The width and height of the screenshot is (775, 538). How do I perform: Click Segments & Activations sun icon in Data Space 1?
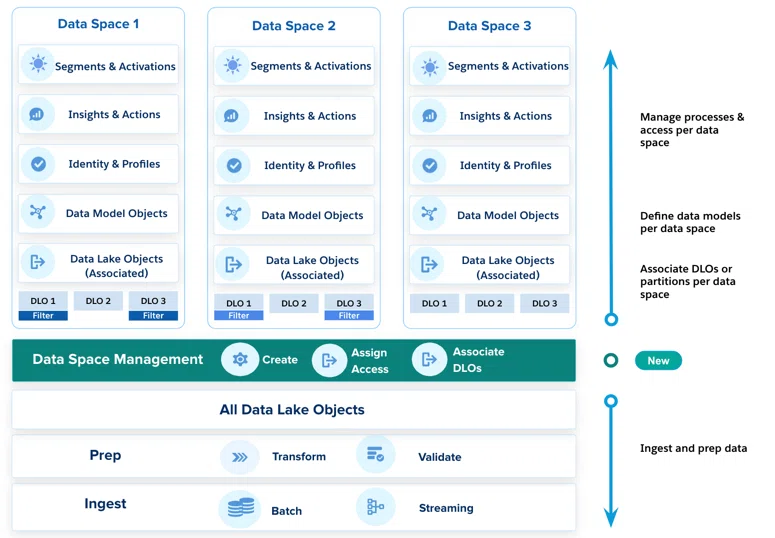point(38,64)
